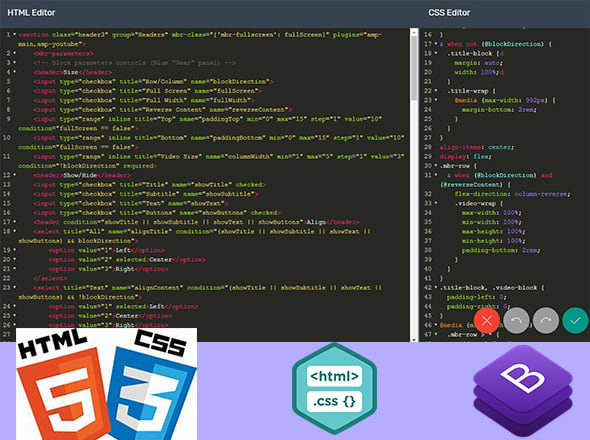
Task: Collapse mbr-parameters fold on HTML line 2
Action: (x=15, y=53)
